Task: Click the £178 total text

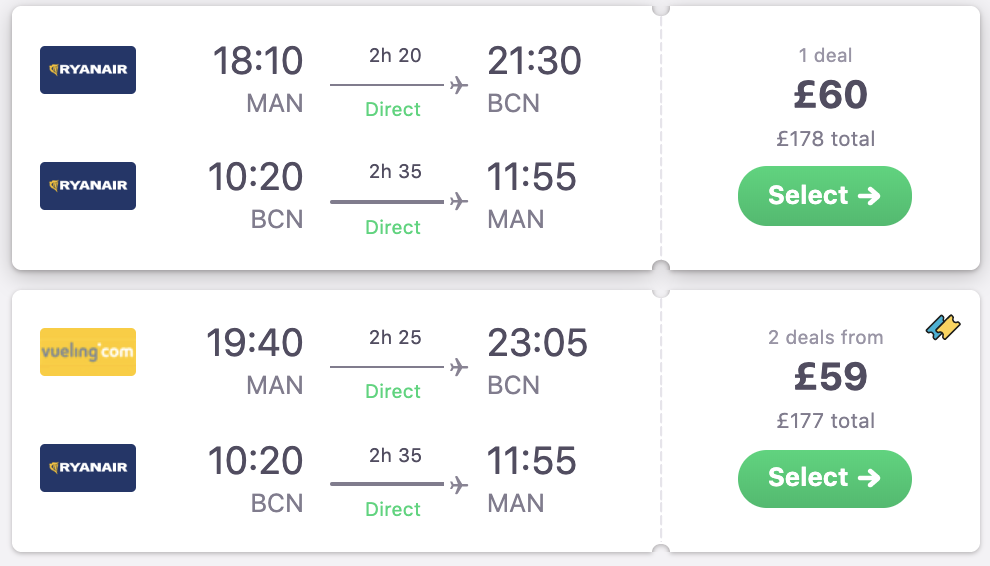Action: pos(825,139)
